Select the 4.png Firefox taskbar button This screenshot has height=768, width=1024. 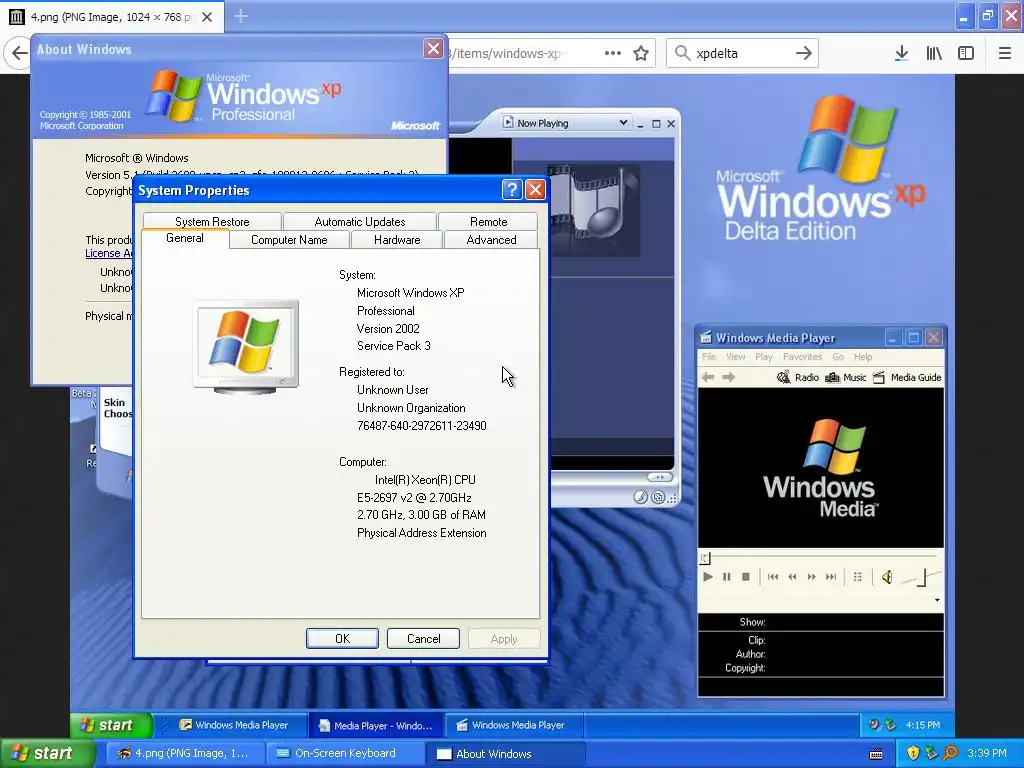pos(184,754)
